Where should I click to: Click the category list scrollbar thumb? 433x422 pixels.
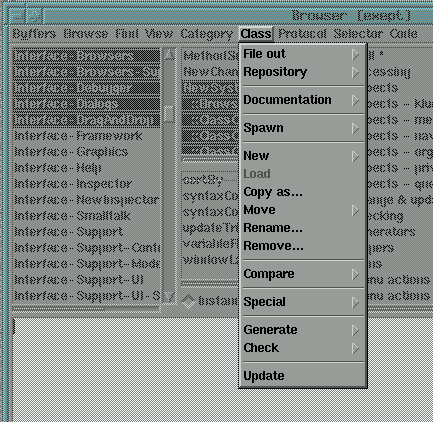tap(169, 114)
